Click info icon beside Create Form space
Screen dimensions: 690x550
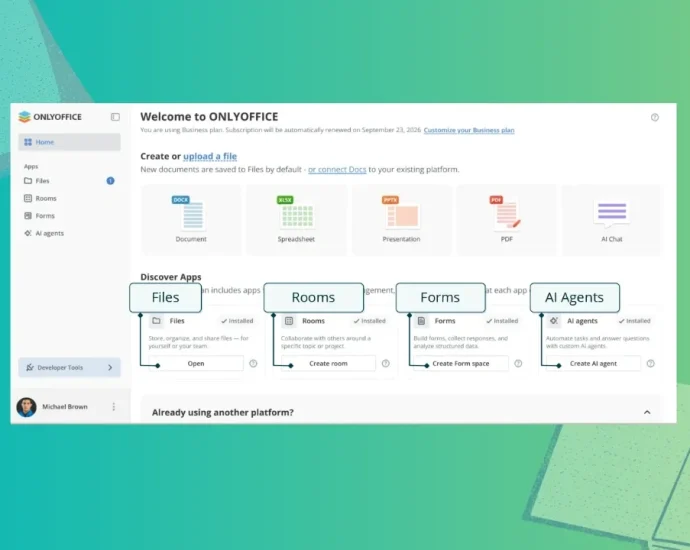tap(518, 363)
